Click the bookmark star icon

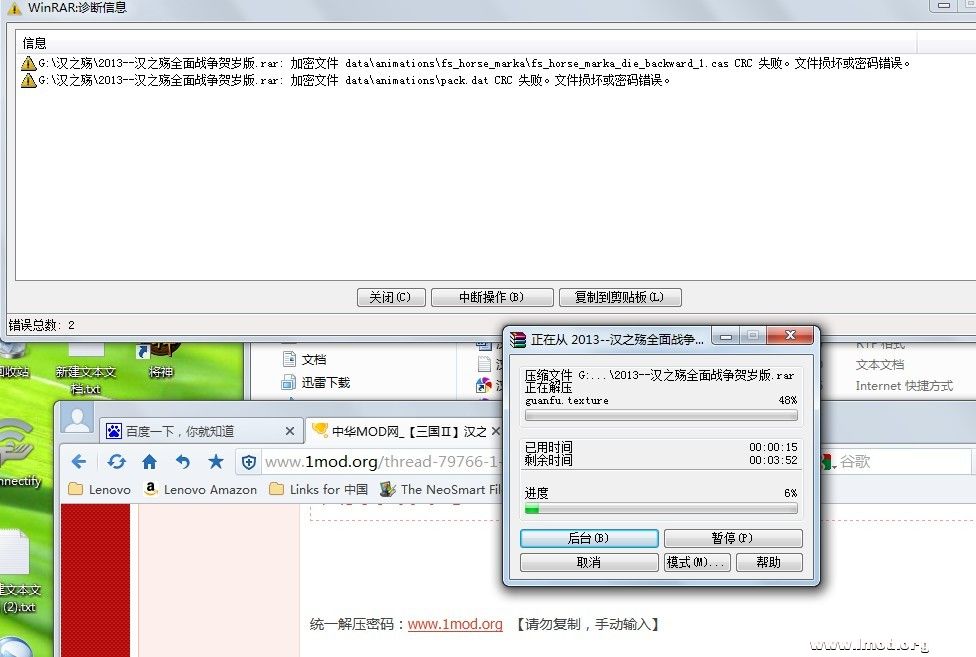point(215,462)
